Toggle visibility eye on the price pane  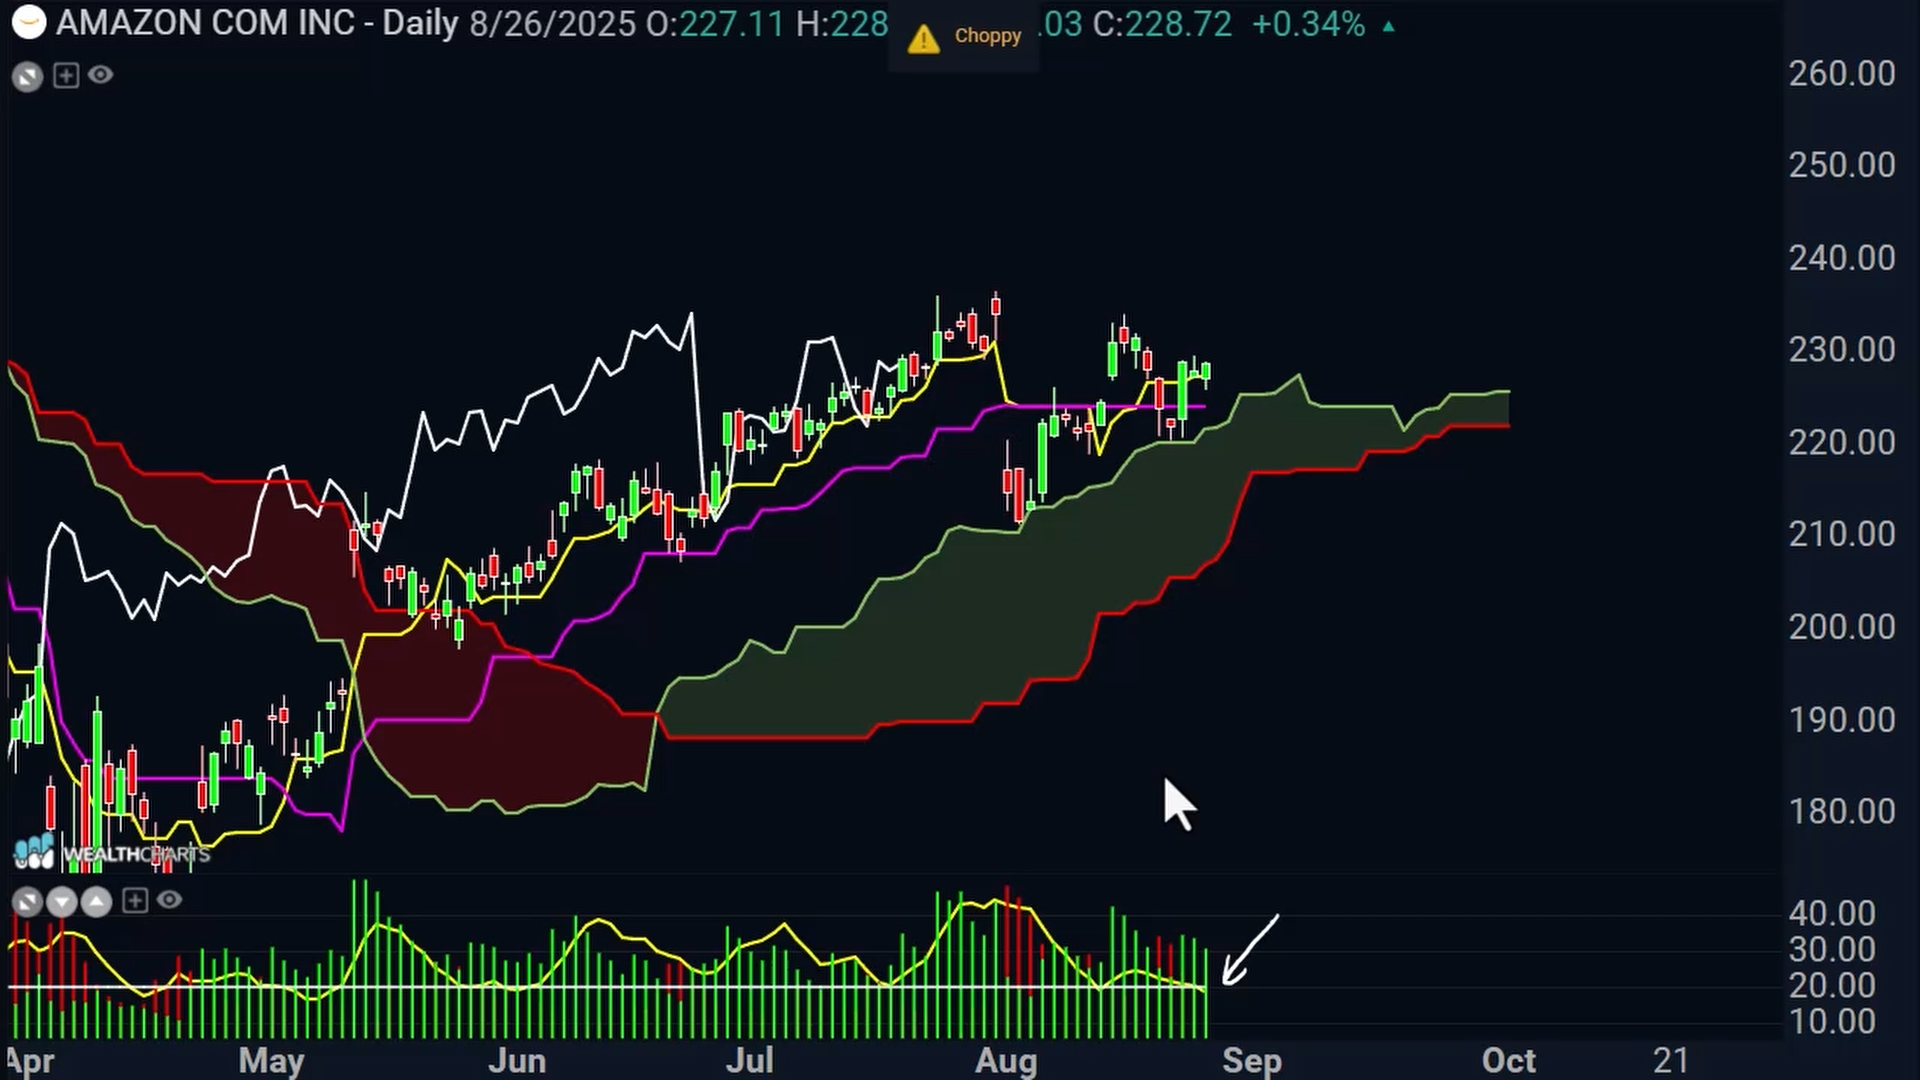point(101,75)
